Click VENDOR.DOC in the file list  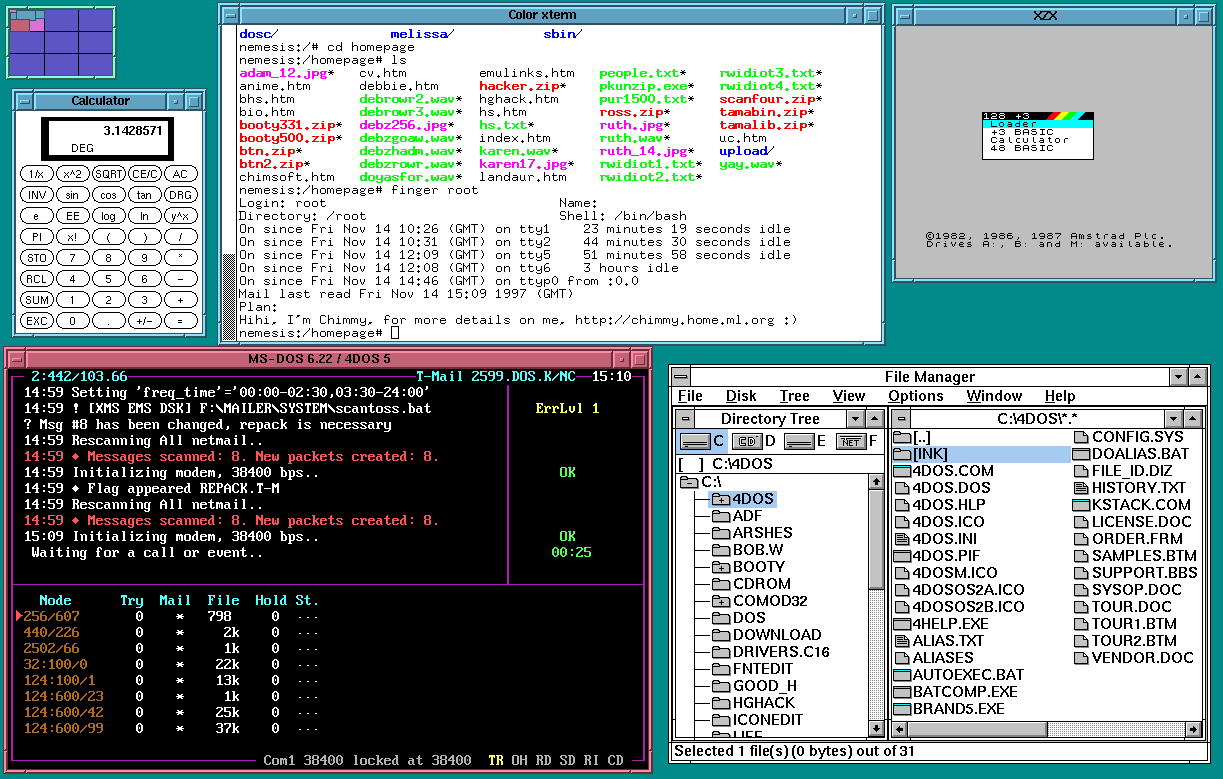[x=1143, y=658]
